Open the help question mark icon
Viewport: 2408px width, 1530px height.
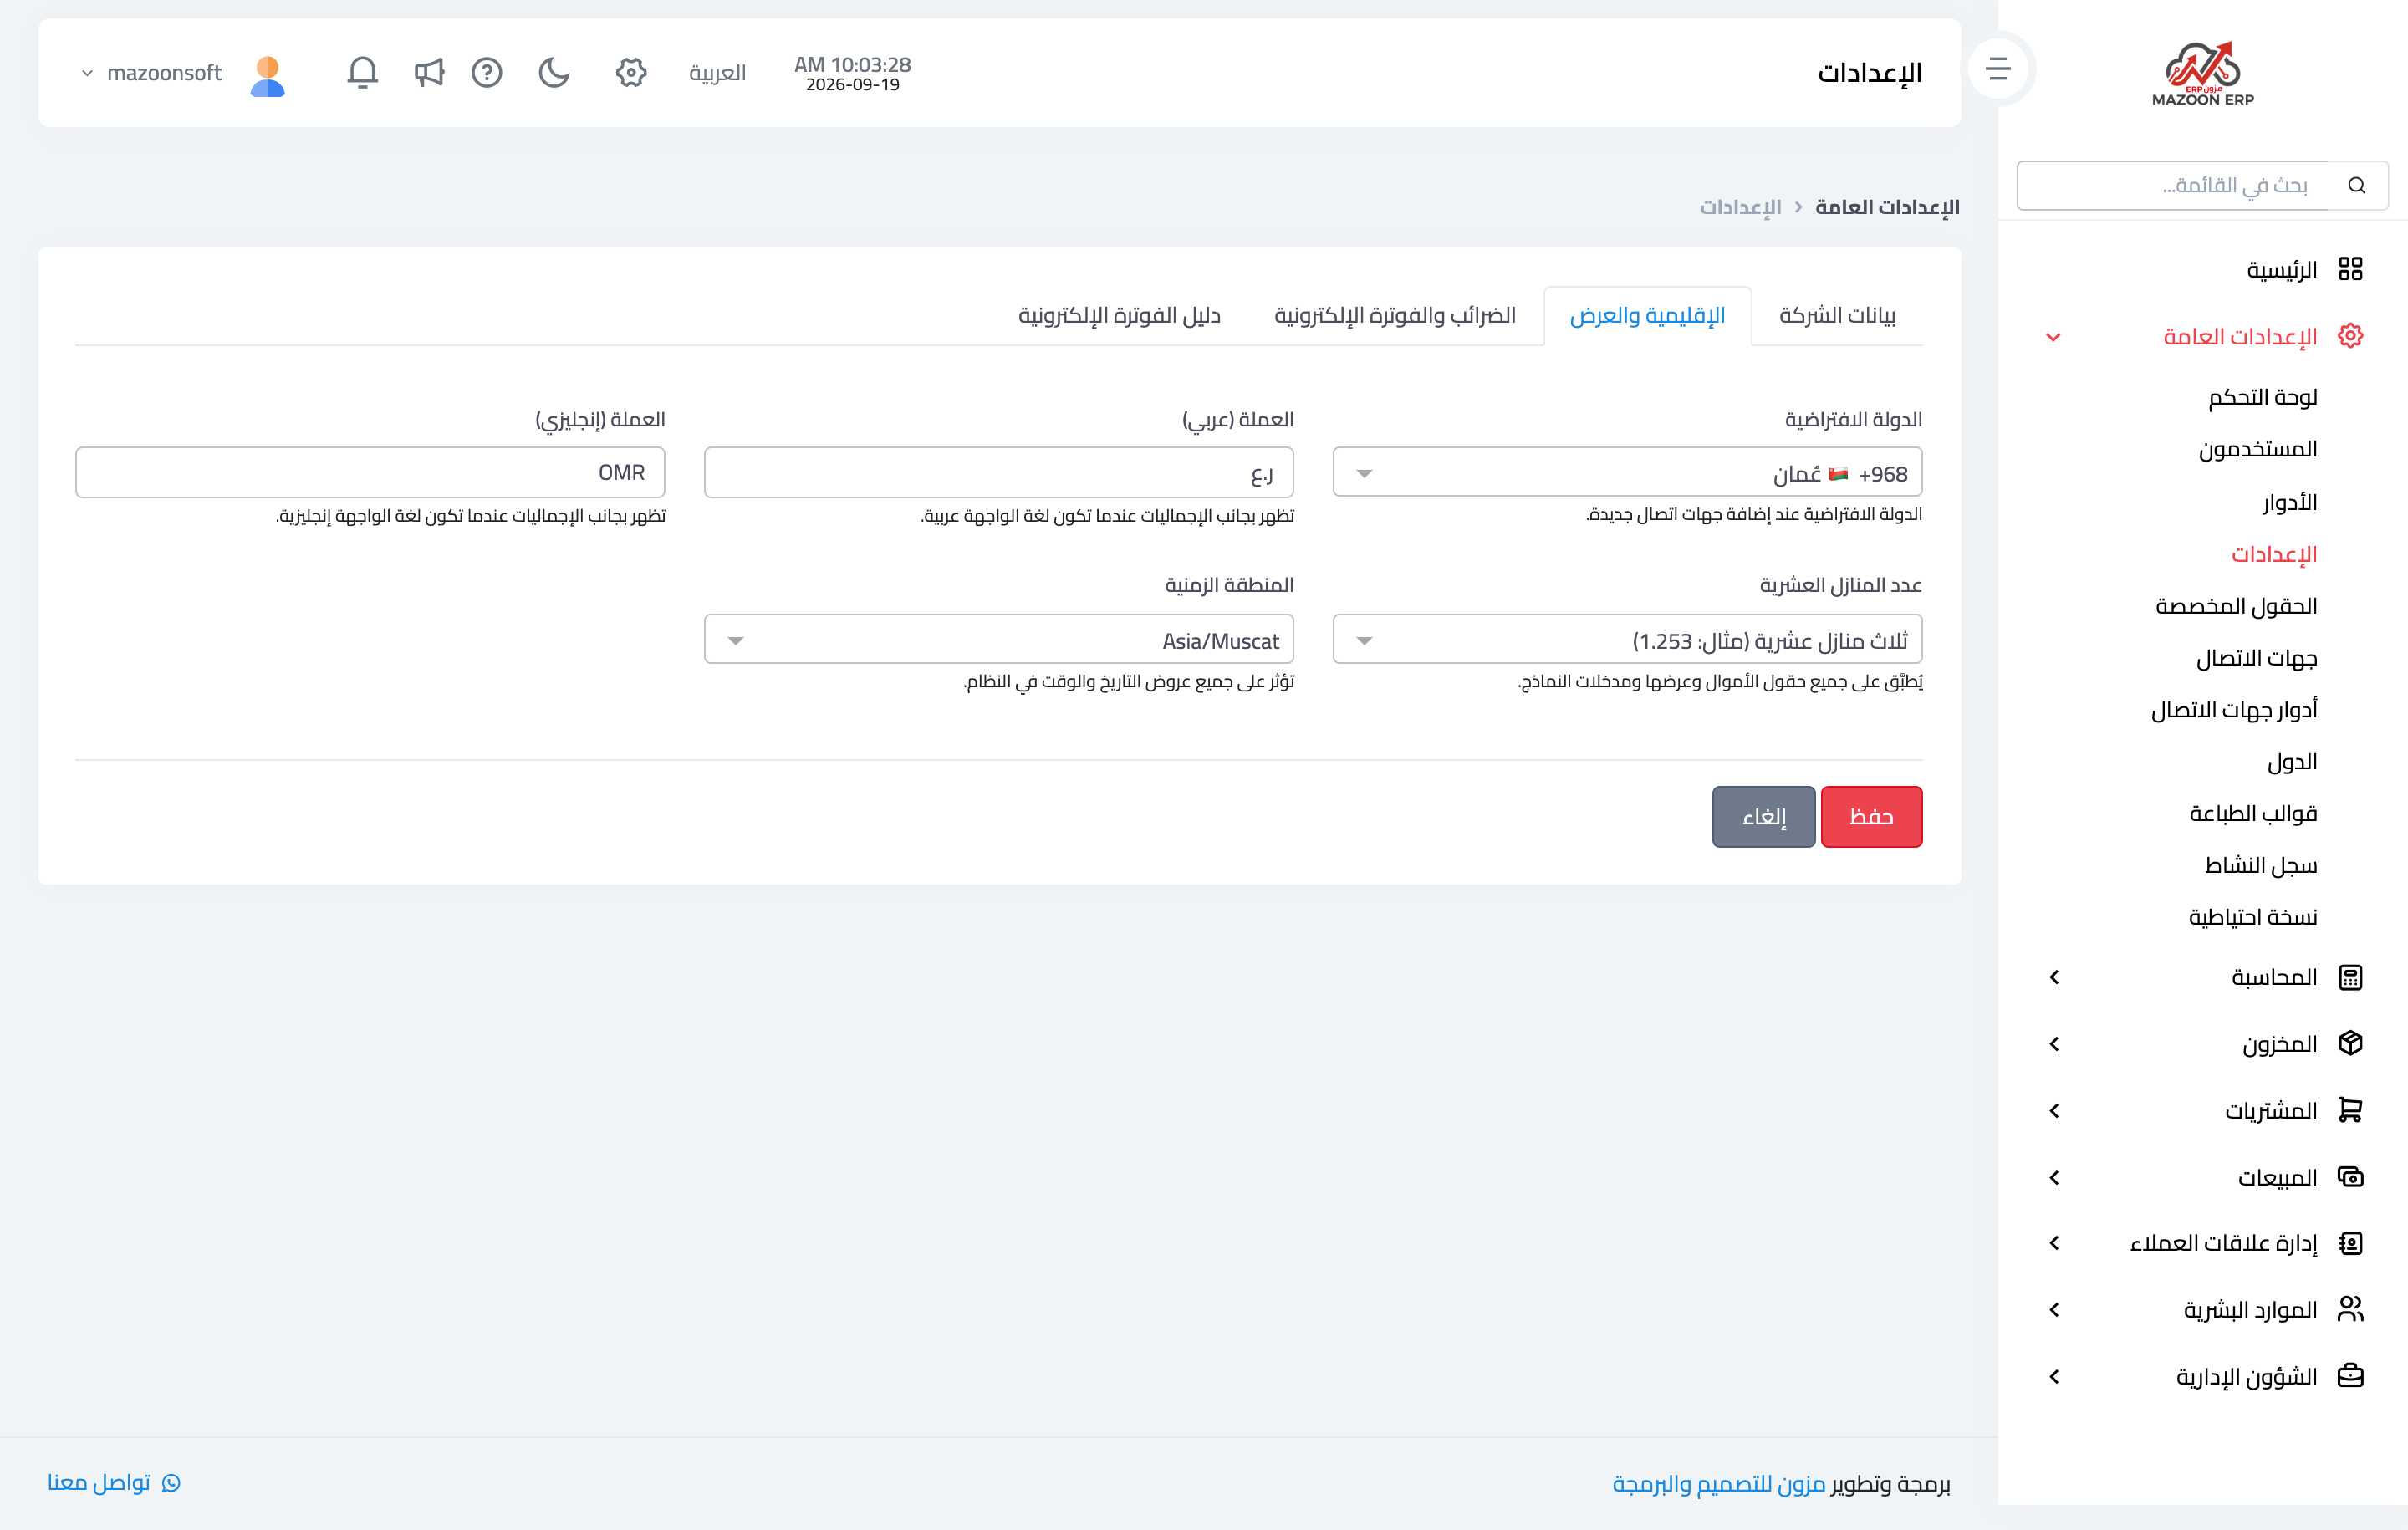[x=487, y=72]
